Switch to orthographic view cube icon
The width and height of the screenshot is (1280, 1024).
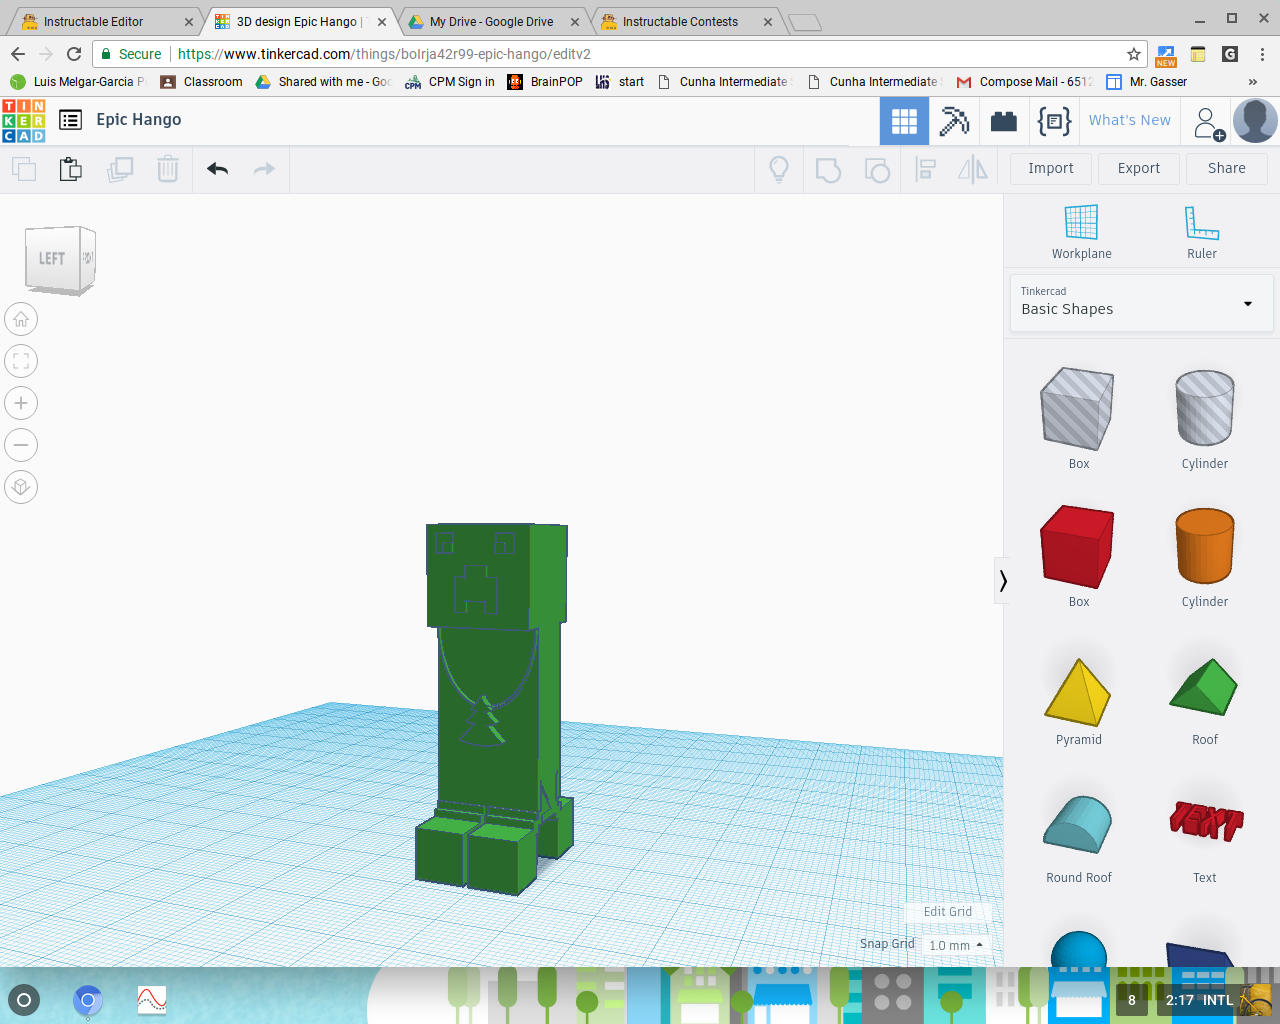(21, 487)
